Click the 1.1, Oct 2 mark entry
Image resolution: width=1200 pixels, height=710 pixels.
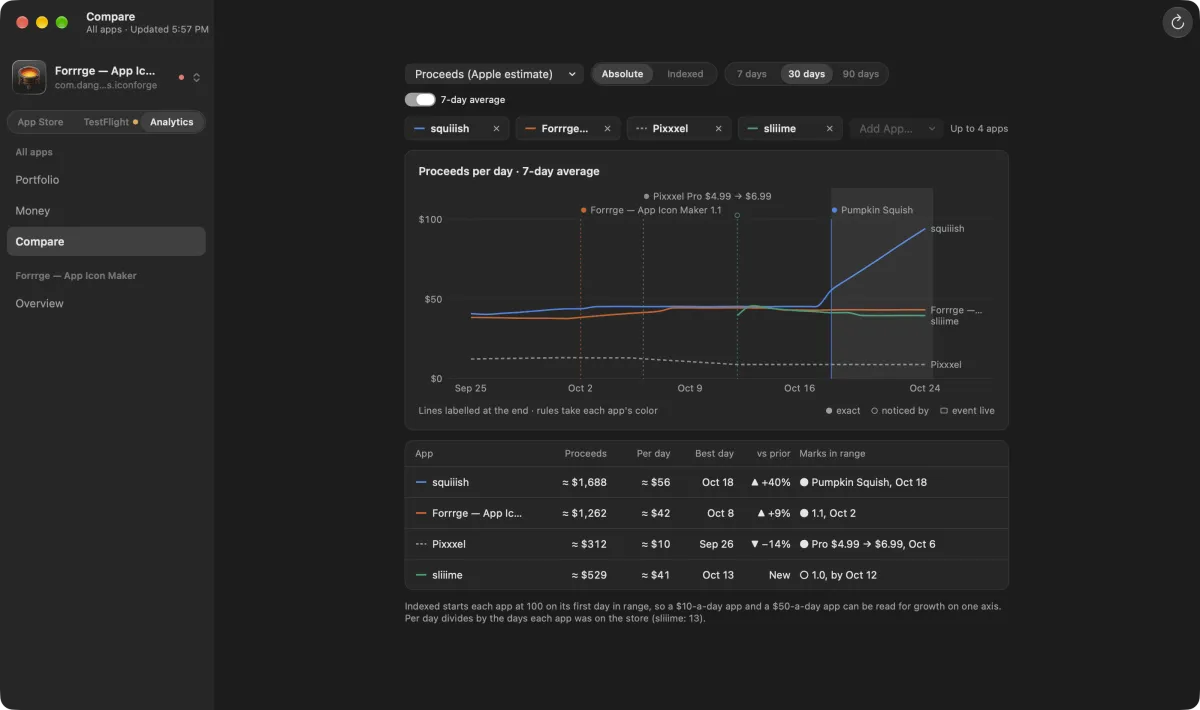pos(827,513)
